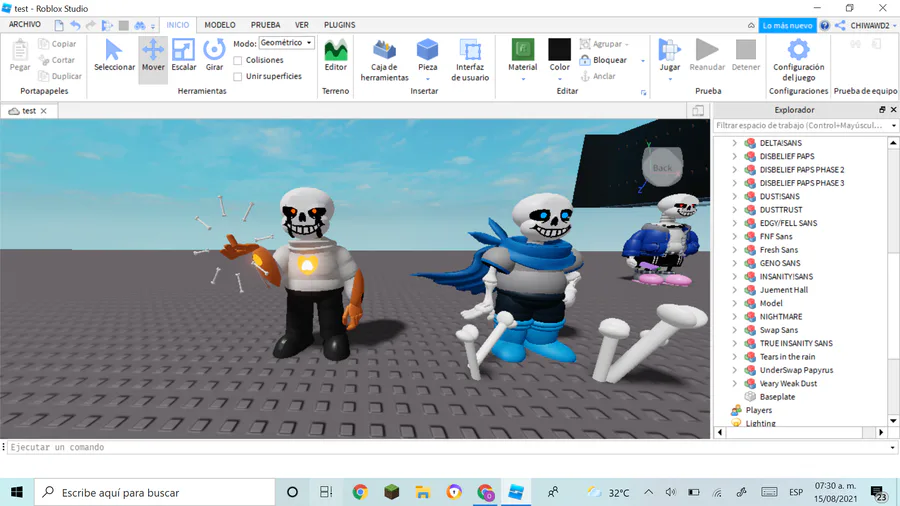Viewport: 900px width, 506px height.
Task: Open the terrain Editor
Action: point(336,56)
